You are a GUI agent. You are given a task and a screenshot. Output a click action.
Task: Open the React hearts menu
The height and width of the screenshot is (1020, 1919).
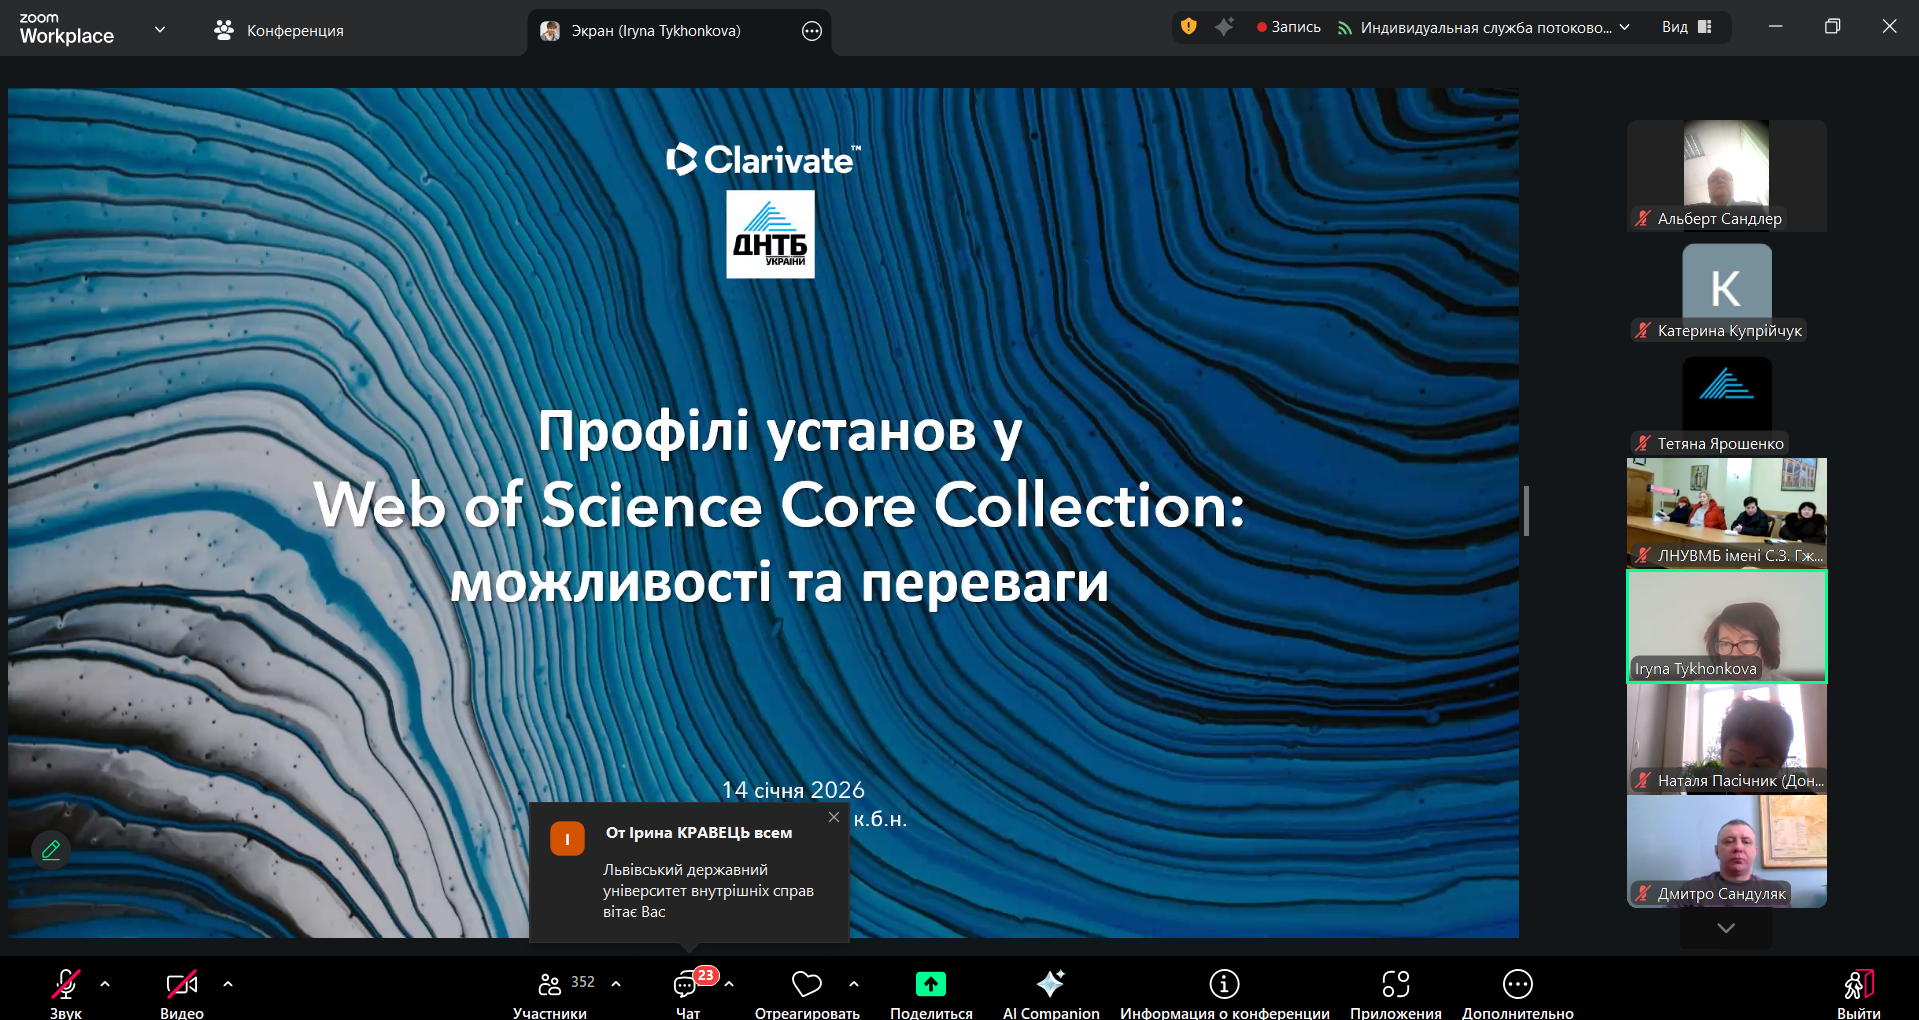point(806,985)
